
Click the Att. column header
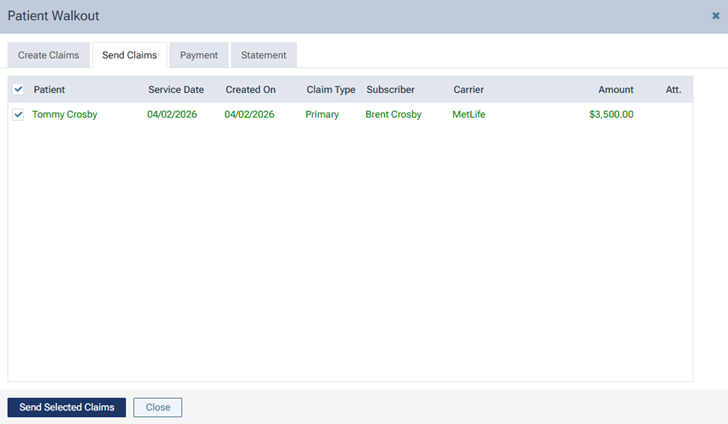click(673, 90)
